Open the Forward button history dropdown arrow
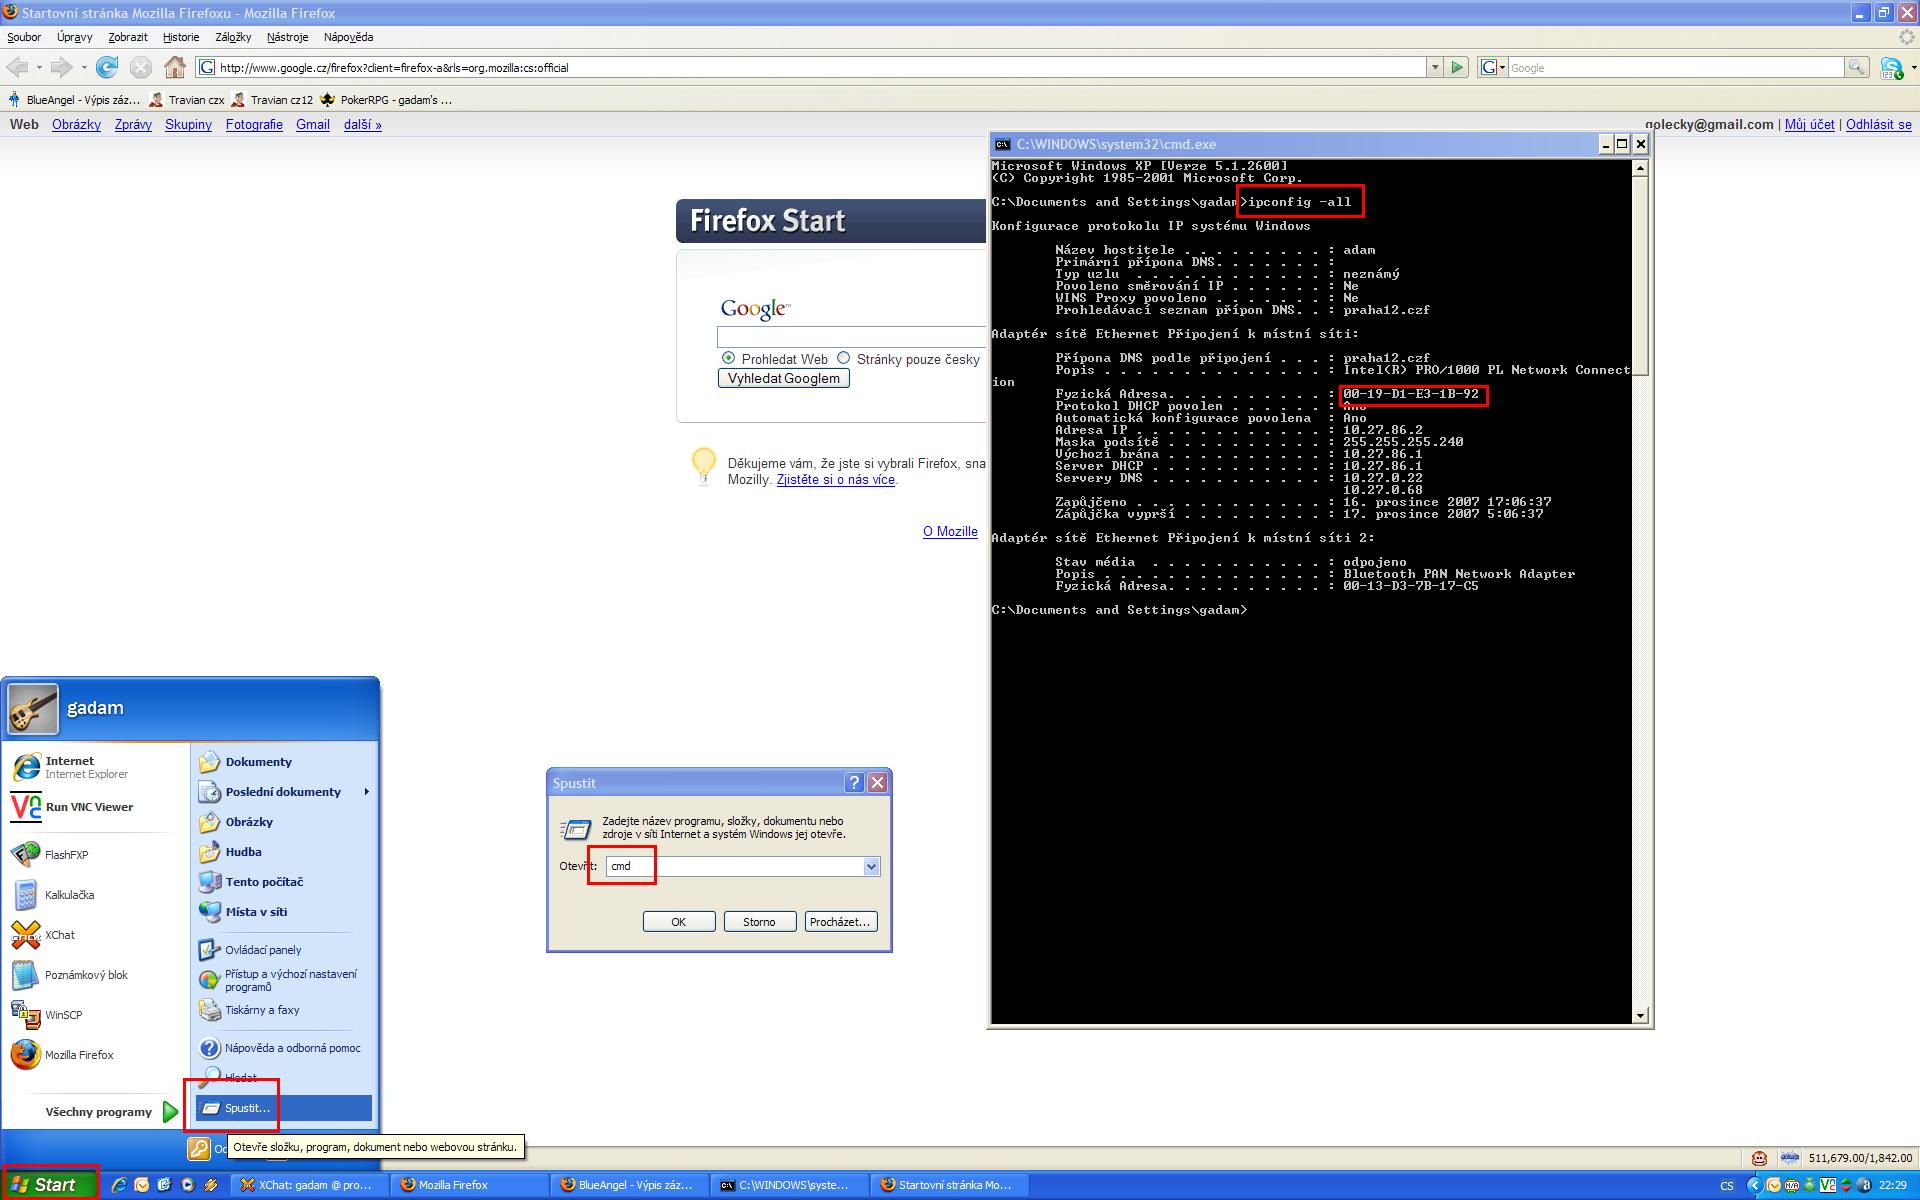The width and height of the screenshot is (1920, 1200). [84, 68]
